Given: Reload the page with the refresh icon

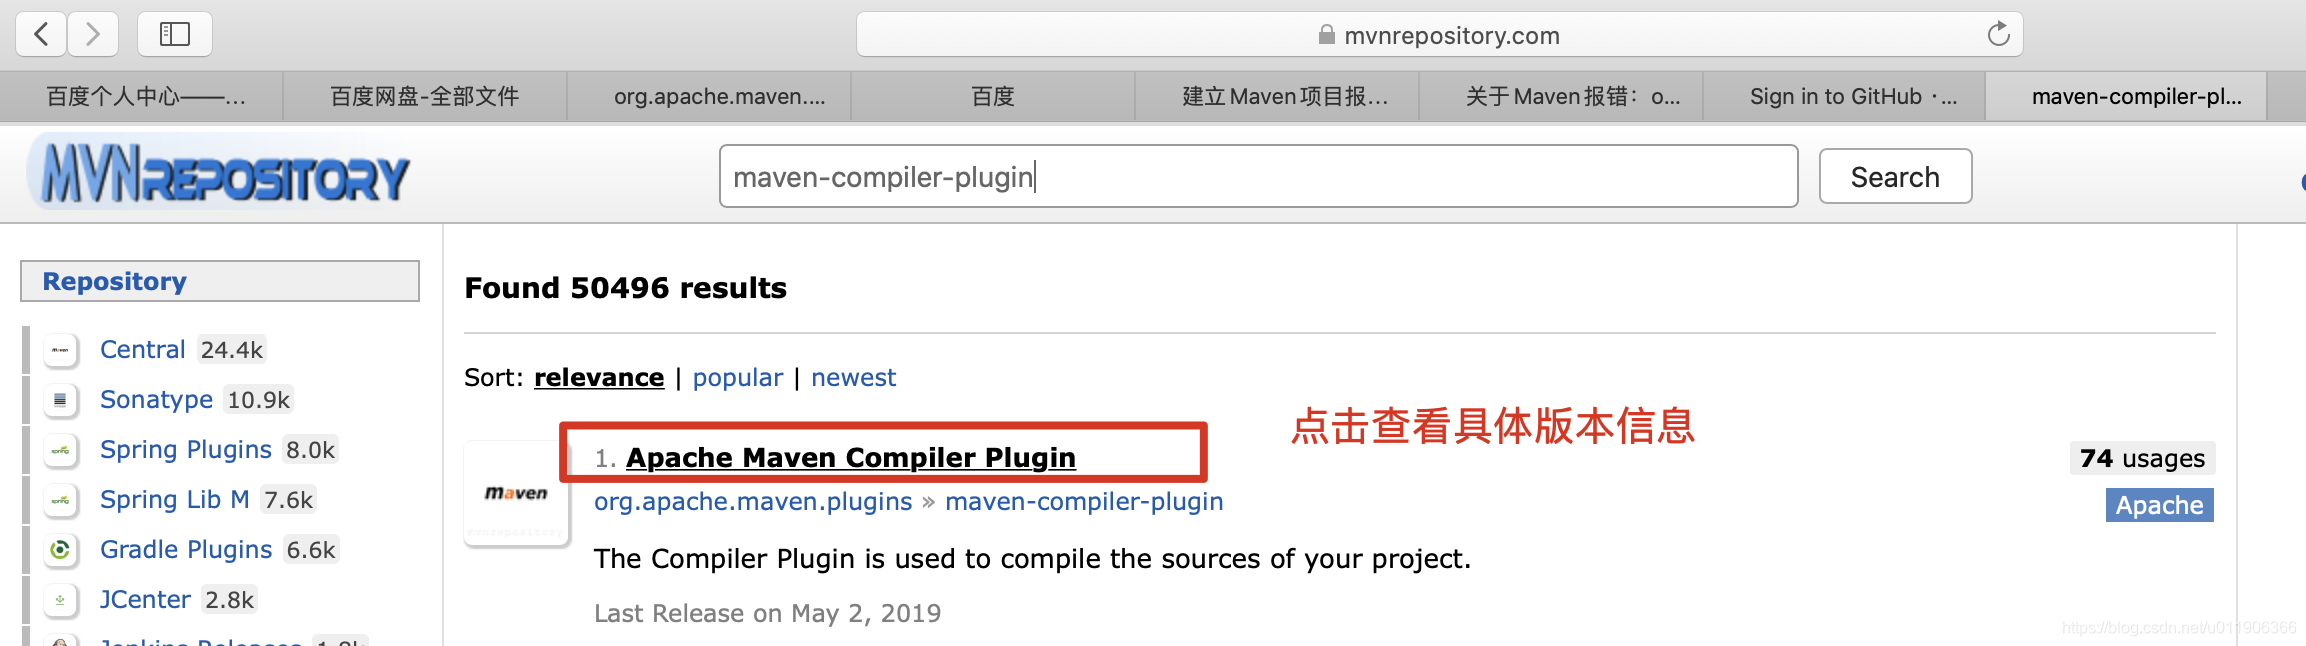Looking at the screenshot, I should tap(1998, 34).
